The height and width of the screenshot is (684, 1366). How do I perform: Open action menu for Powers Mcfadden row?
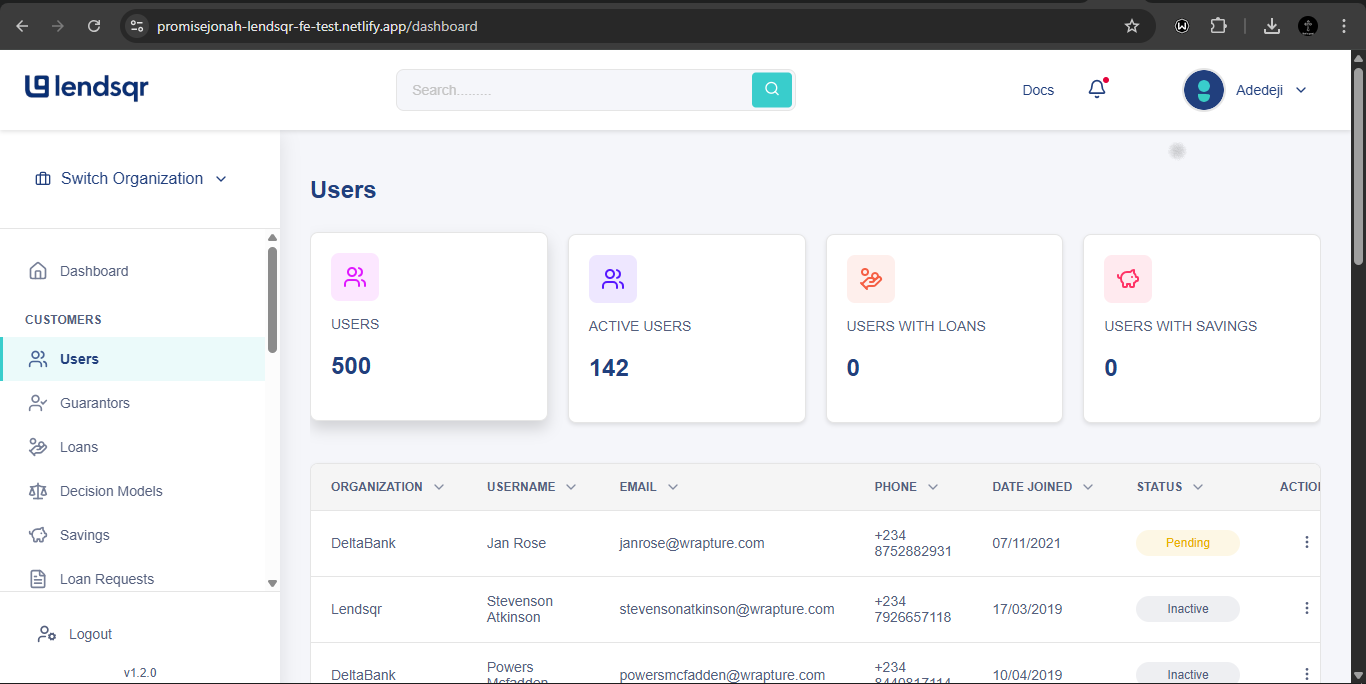tap(1306, 674)
